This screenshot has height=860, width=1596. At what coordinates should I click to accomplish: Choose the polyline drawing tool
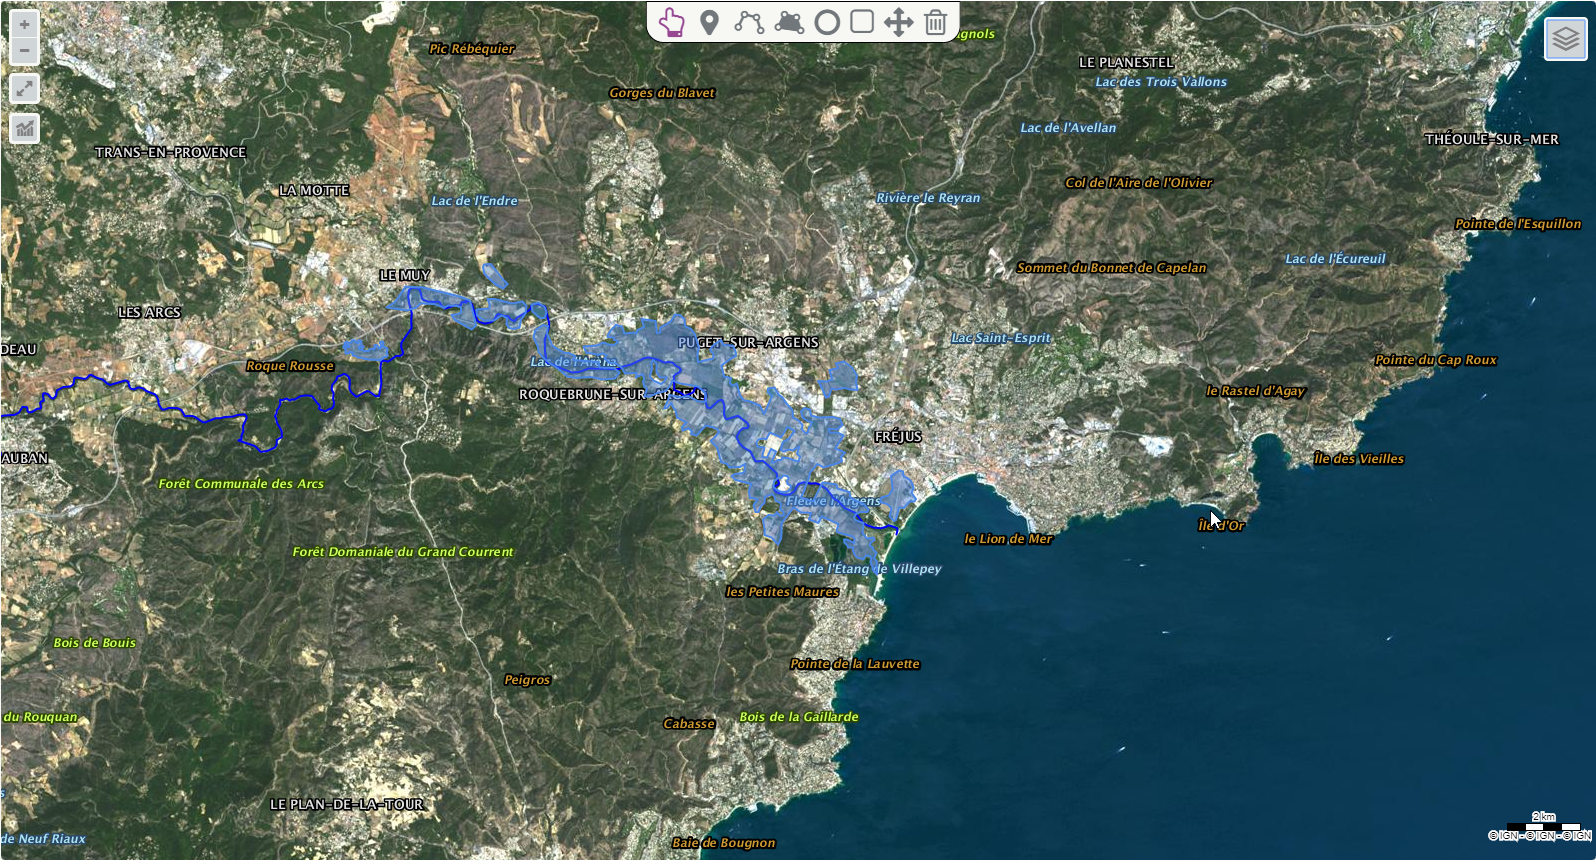[x=748, y=22]
